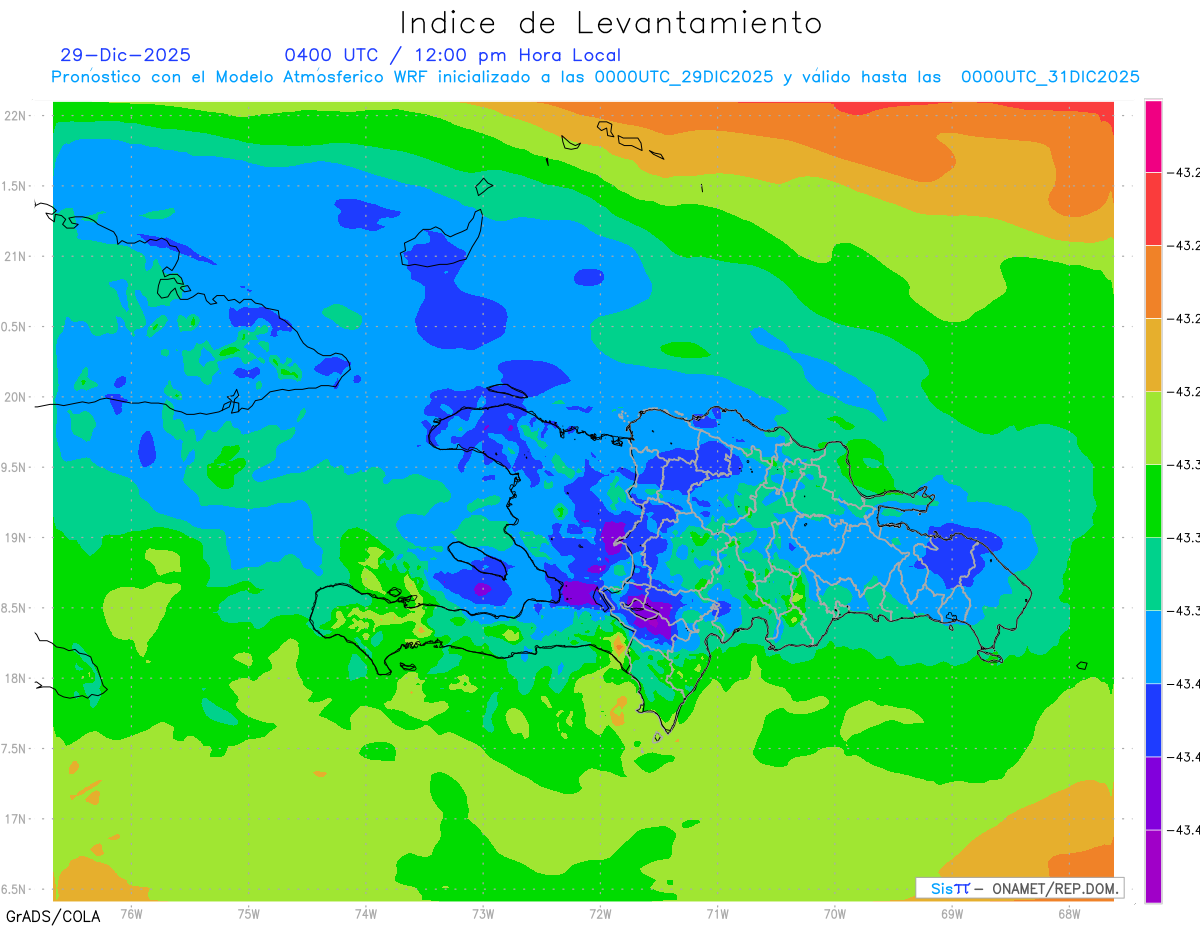Click the title Indice de Levantamiento
1200x927 pixels.
[x=611, y=23]
